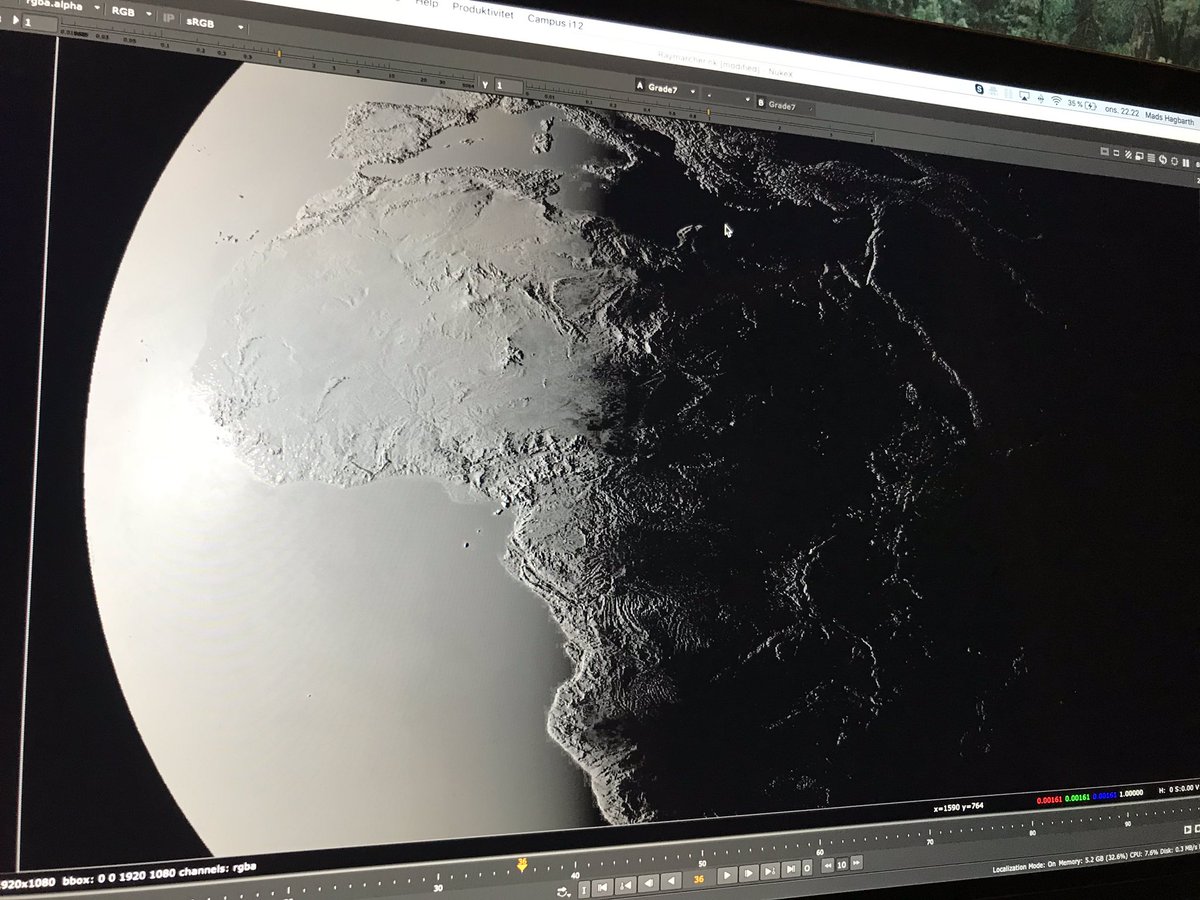1200x900 pixels.
Task: Skip backward by increment frames
Action: (828, 866)
